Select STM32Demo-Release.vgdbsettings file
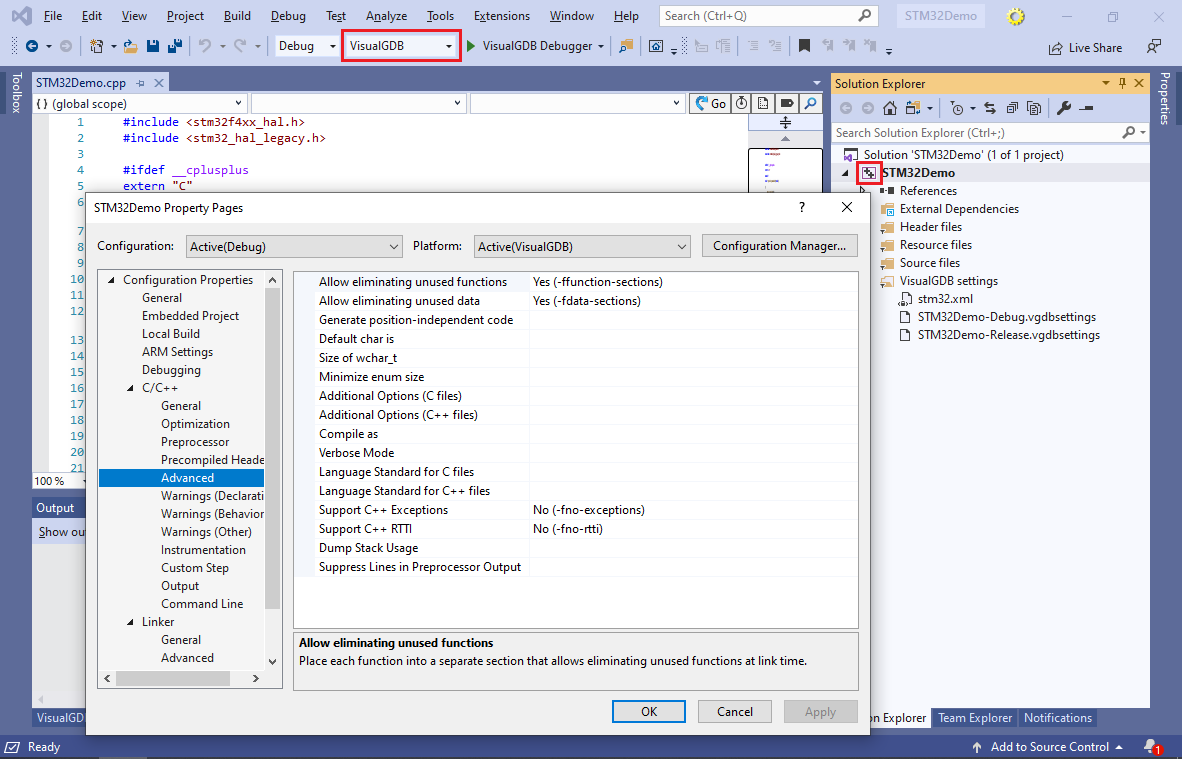This screenshot has height=759, width=1182. click(x=1008, y=335)
